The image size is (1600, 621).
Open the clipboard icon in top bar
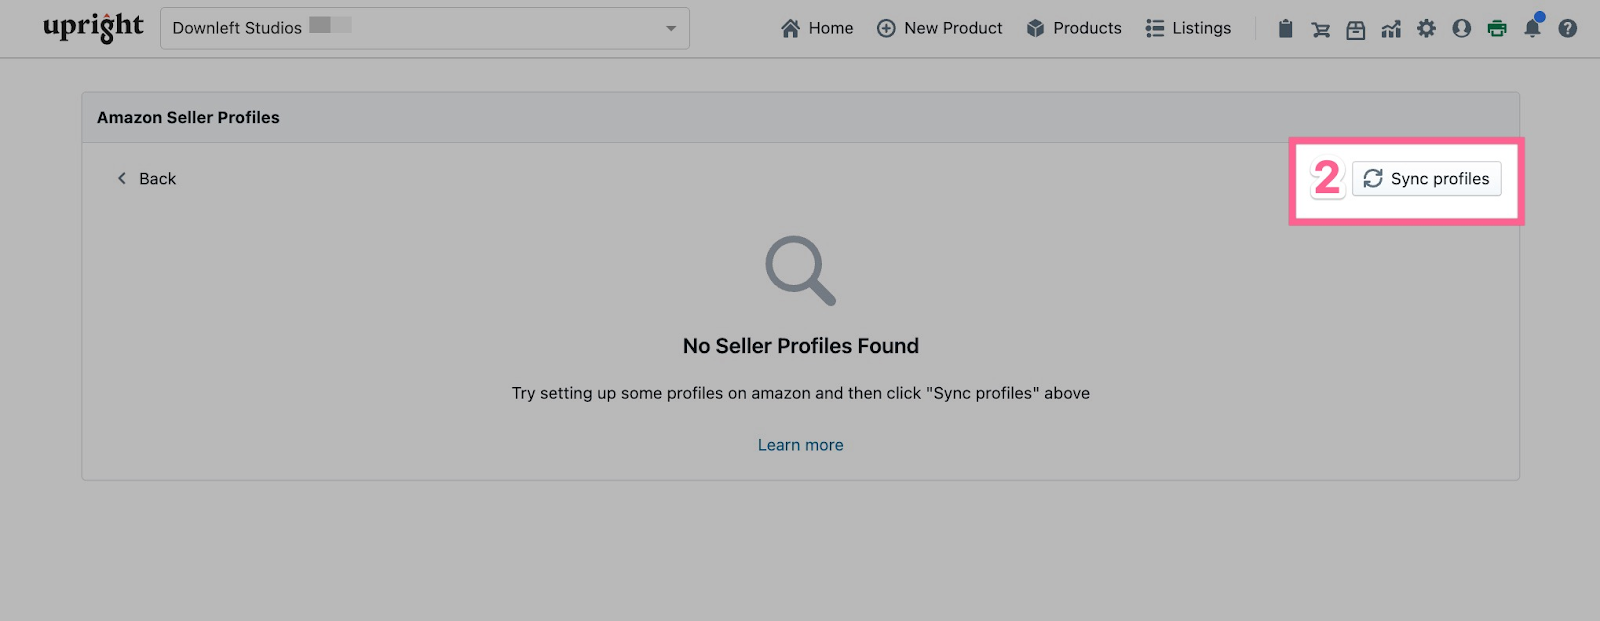click(1285, 29)
